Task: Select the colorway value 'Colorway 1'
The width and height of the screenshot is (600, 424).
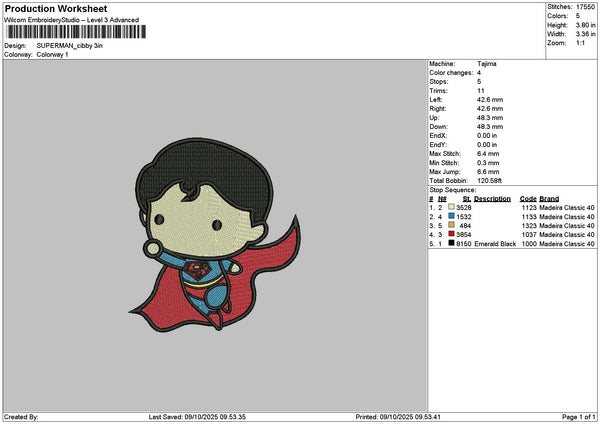Action: point(52,55)
